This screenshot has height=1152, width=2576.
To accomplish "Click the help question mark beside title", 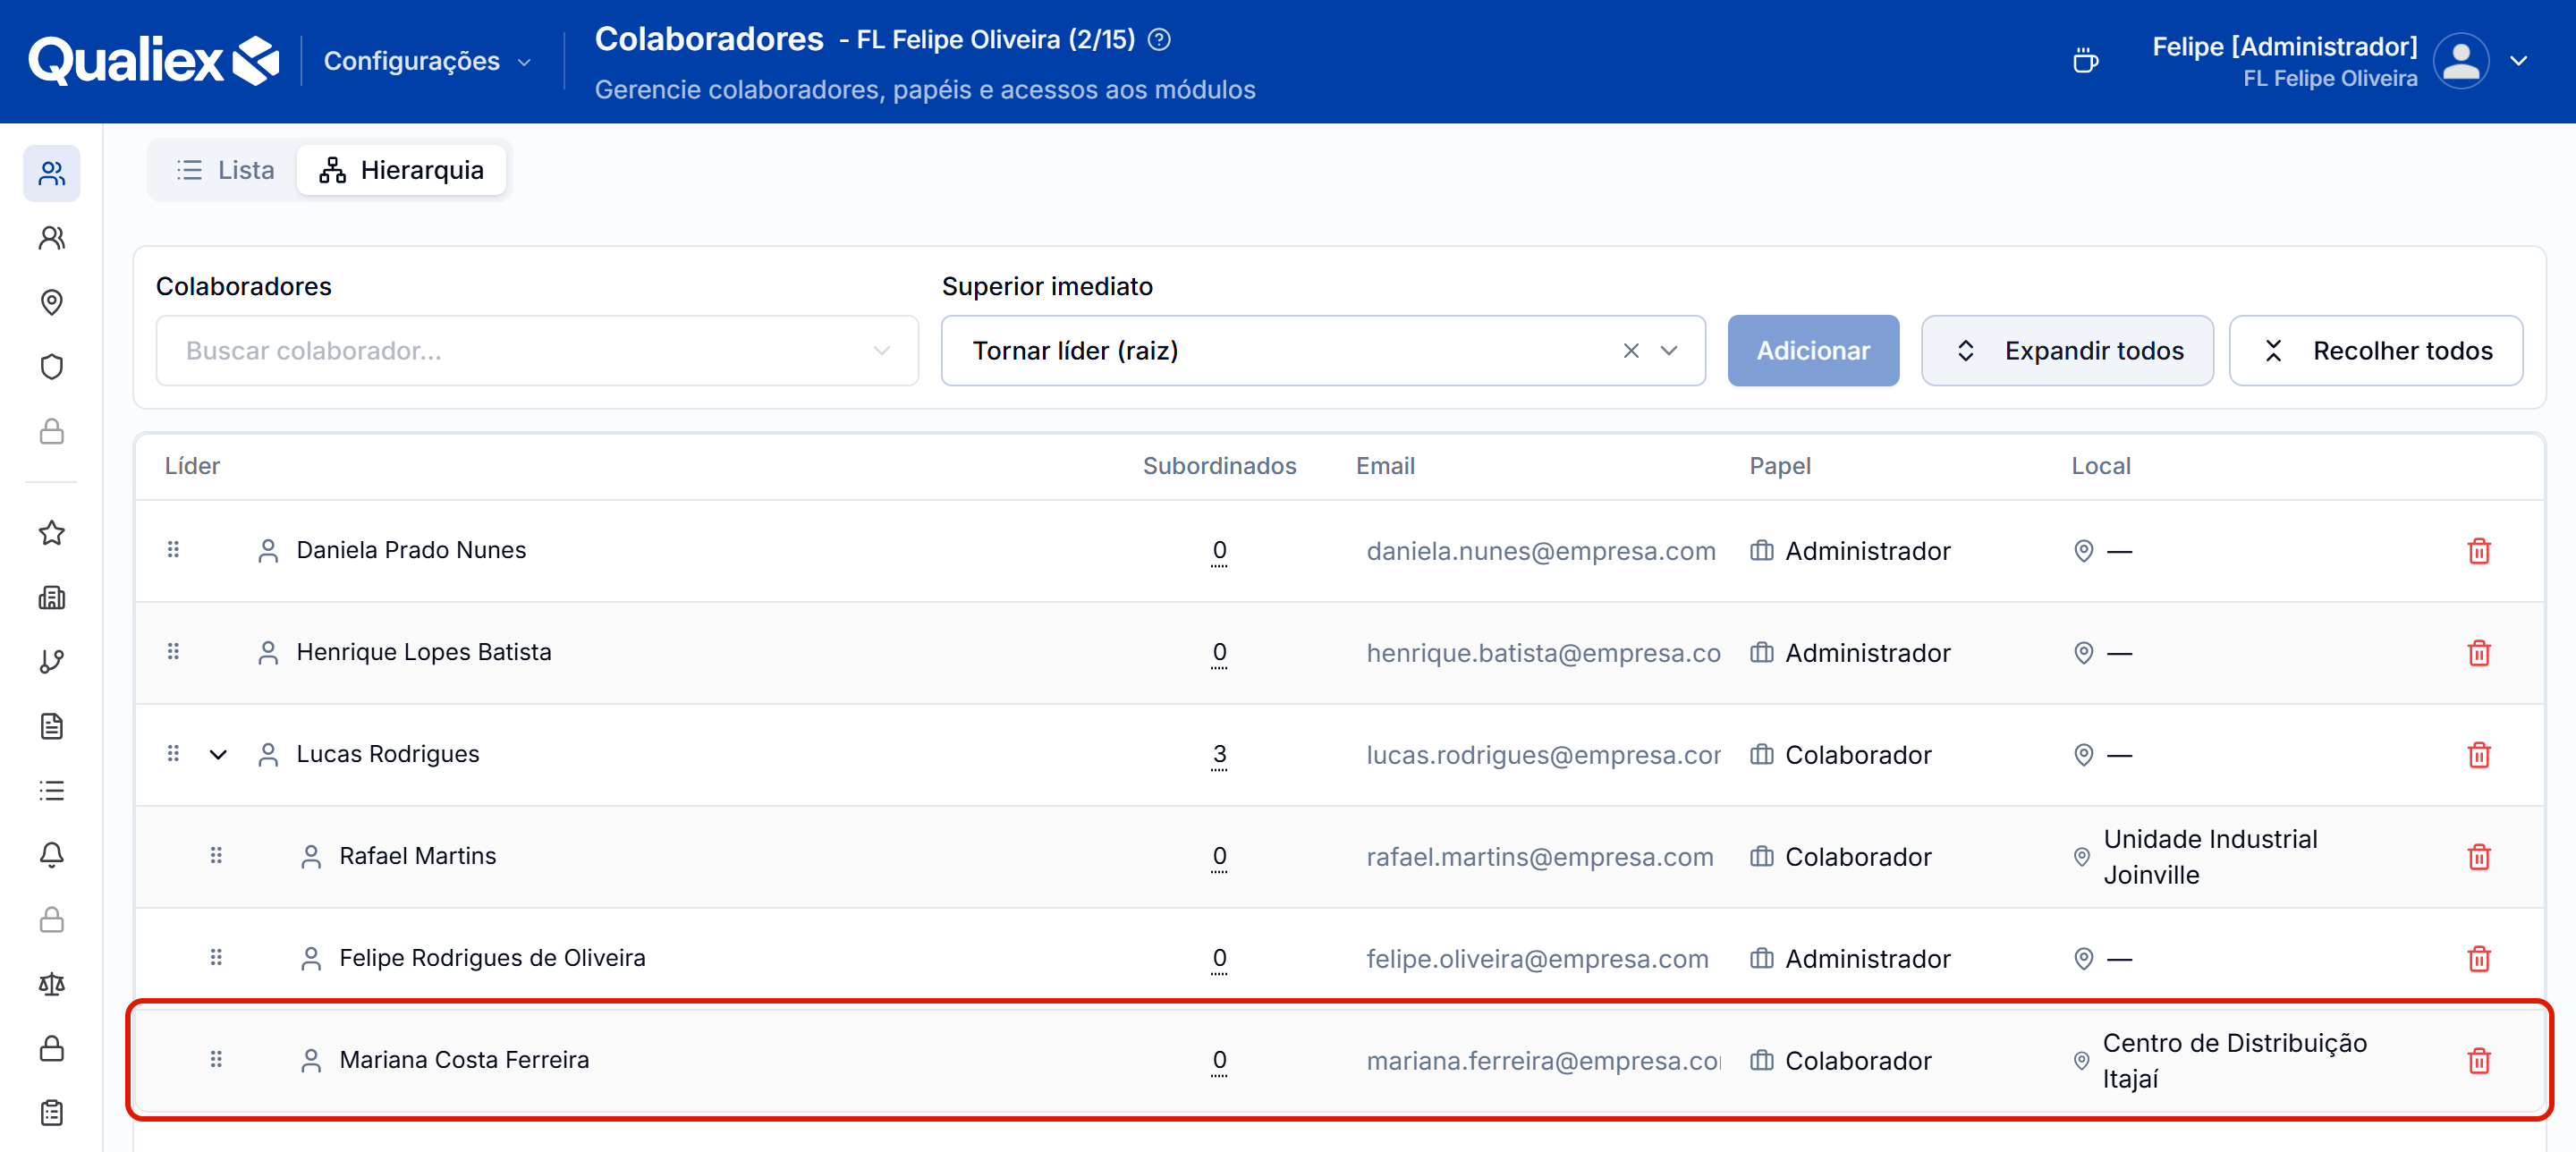I will (1159, 39).
